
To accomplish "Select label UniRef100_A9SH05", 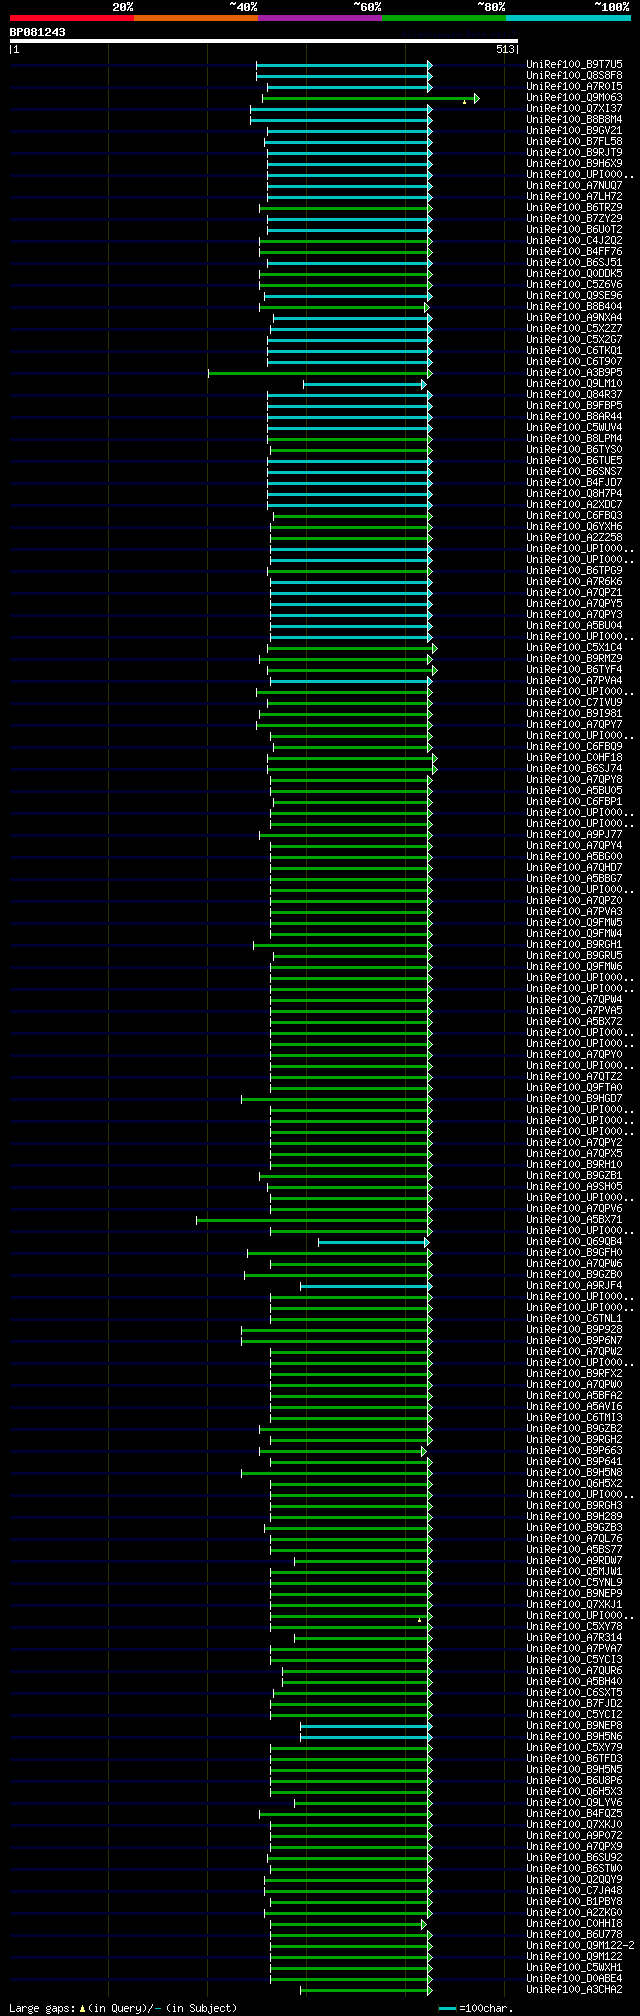I will pyautogui.click(x=574, y=1186).
